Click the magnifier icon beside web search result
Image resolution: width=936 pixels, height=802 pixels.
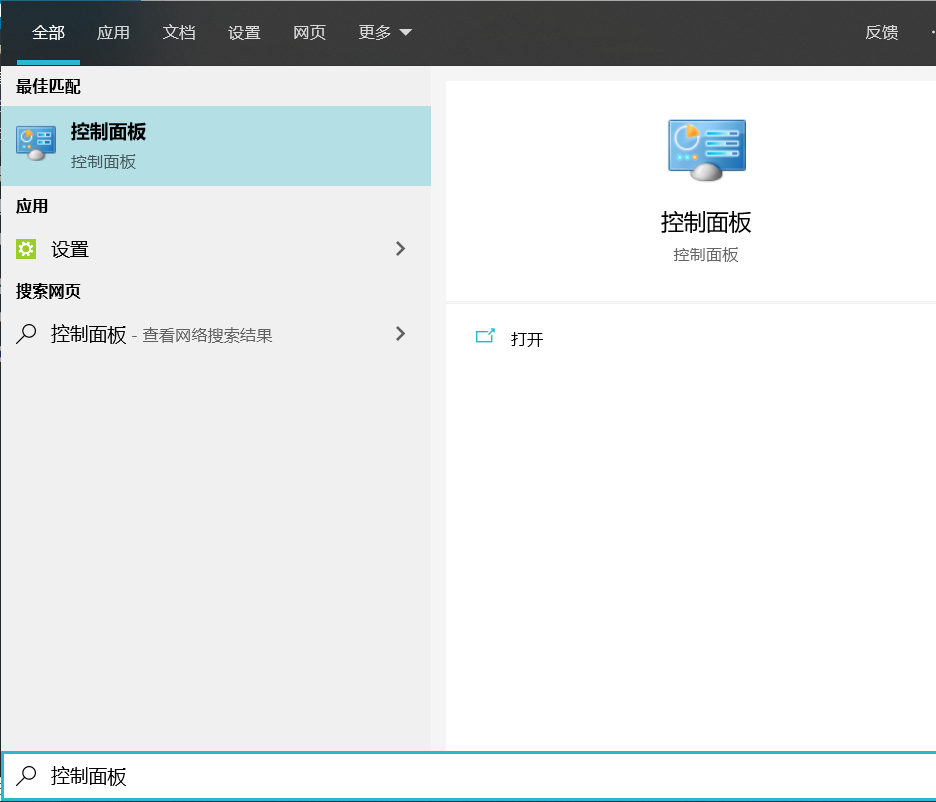tap(27, 334)
